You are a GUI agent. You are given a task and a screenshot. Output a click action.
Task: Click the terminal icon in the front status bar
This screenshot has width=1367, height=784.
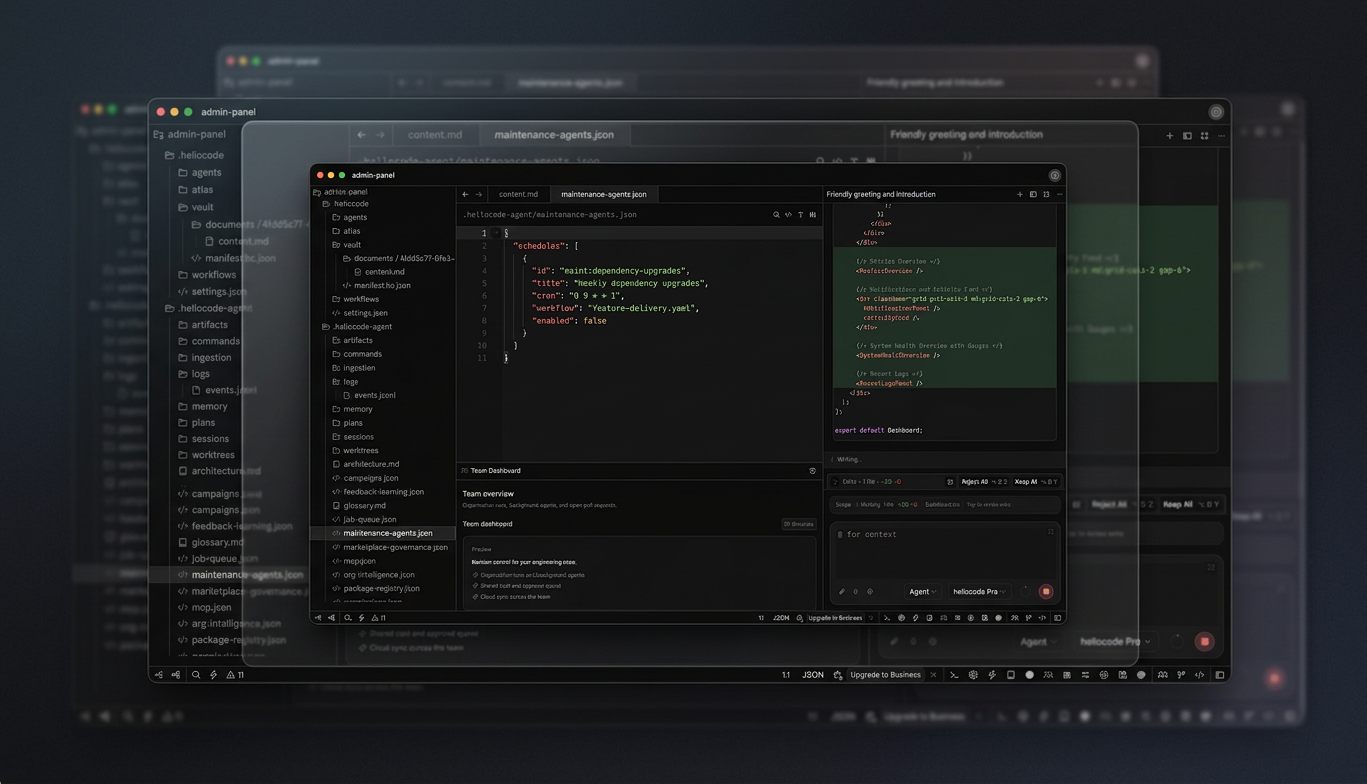pos(887,618)
